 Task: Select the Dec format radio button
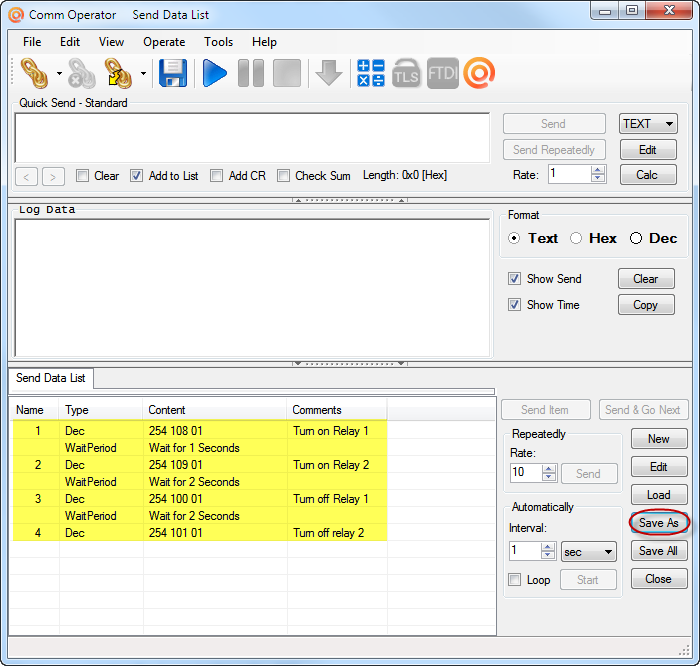tap(636, 238)
